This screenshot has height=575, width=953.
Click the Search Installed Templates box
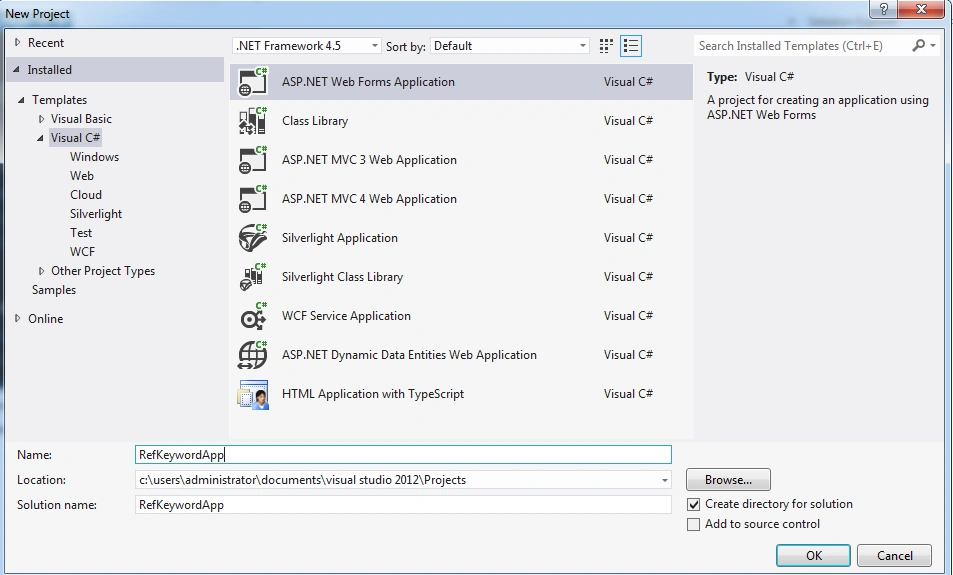coord(802,46)
